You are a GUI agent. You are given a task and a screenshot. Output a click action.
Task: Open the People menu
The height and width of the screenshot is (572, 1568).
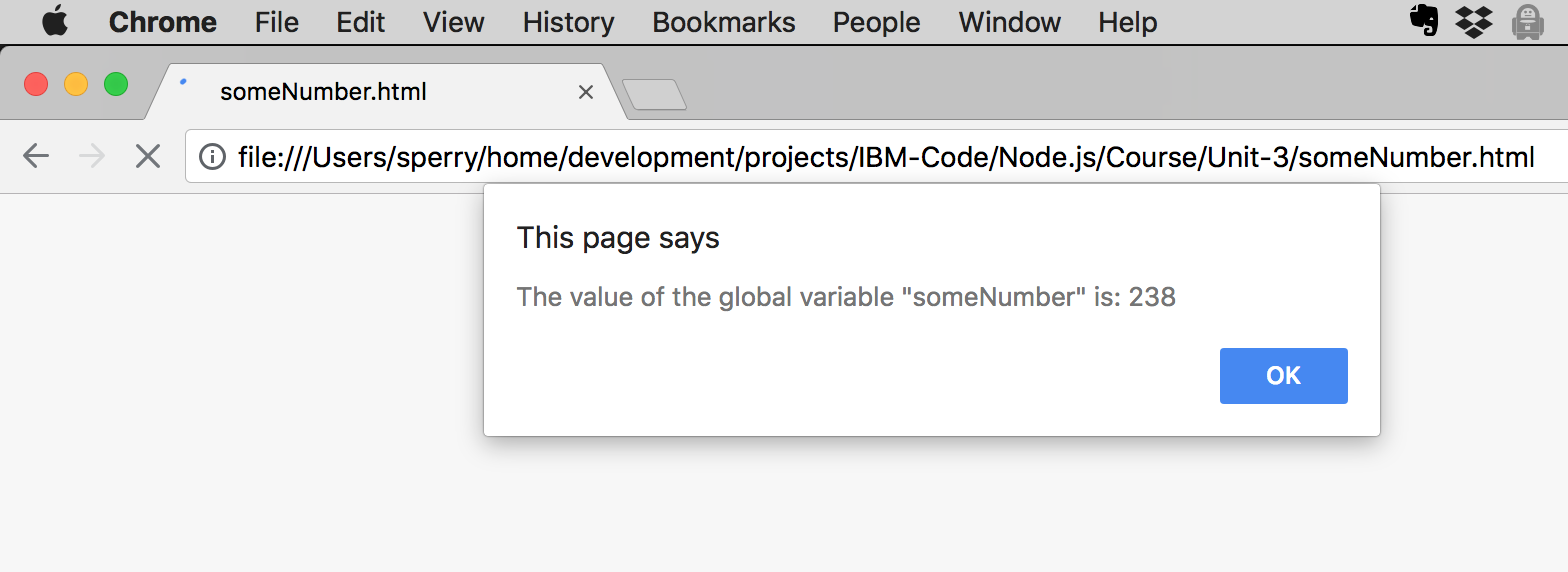click(876, 22)
